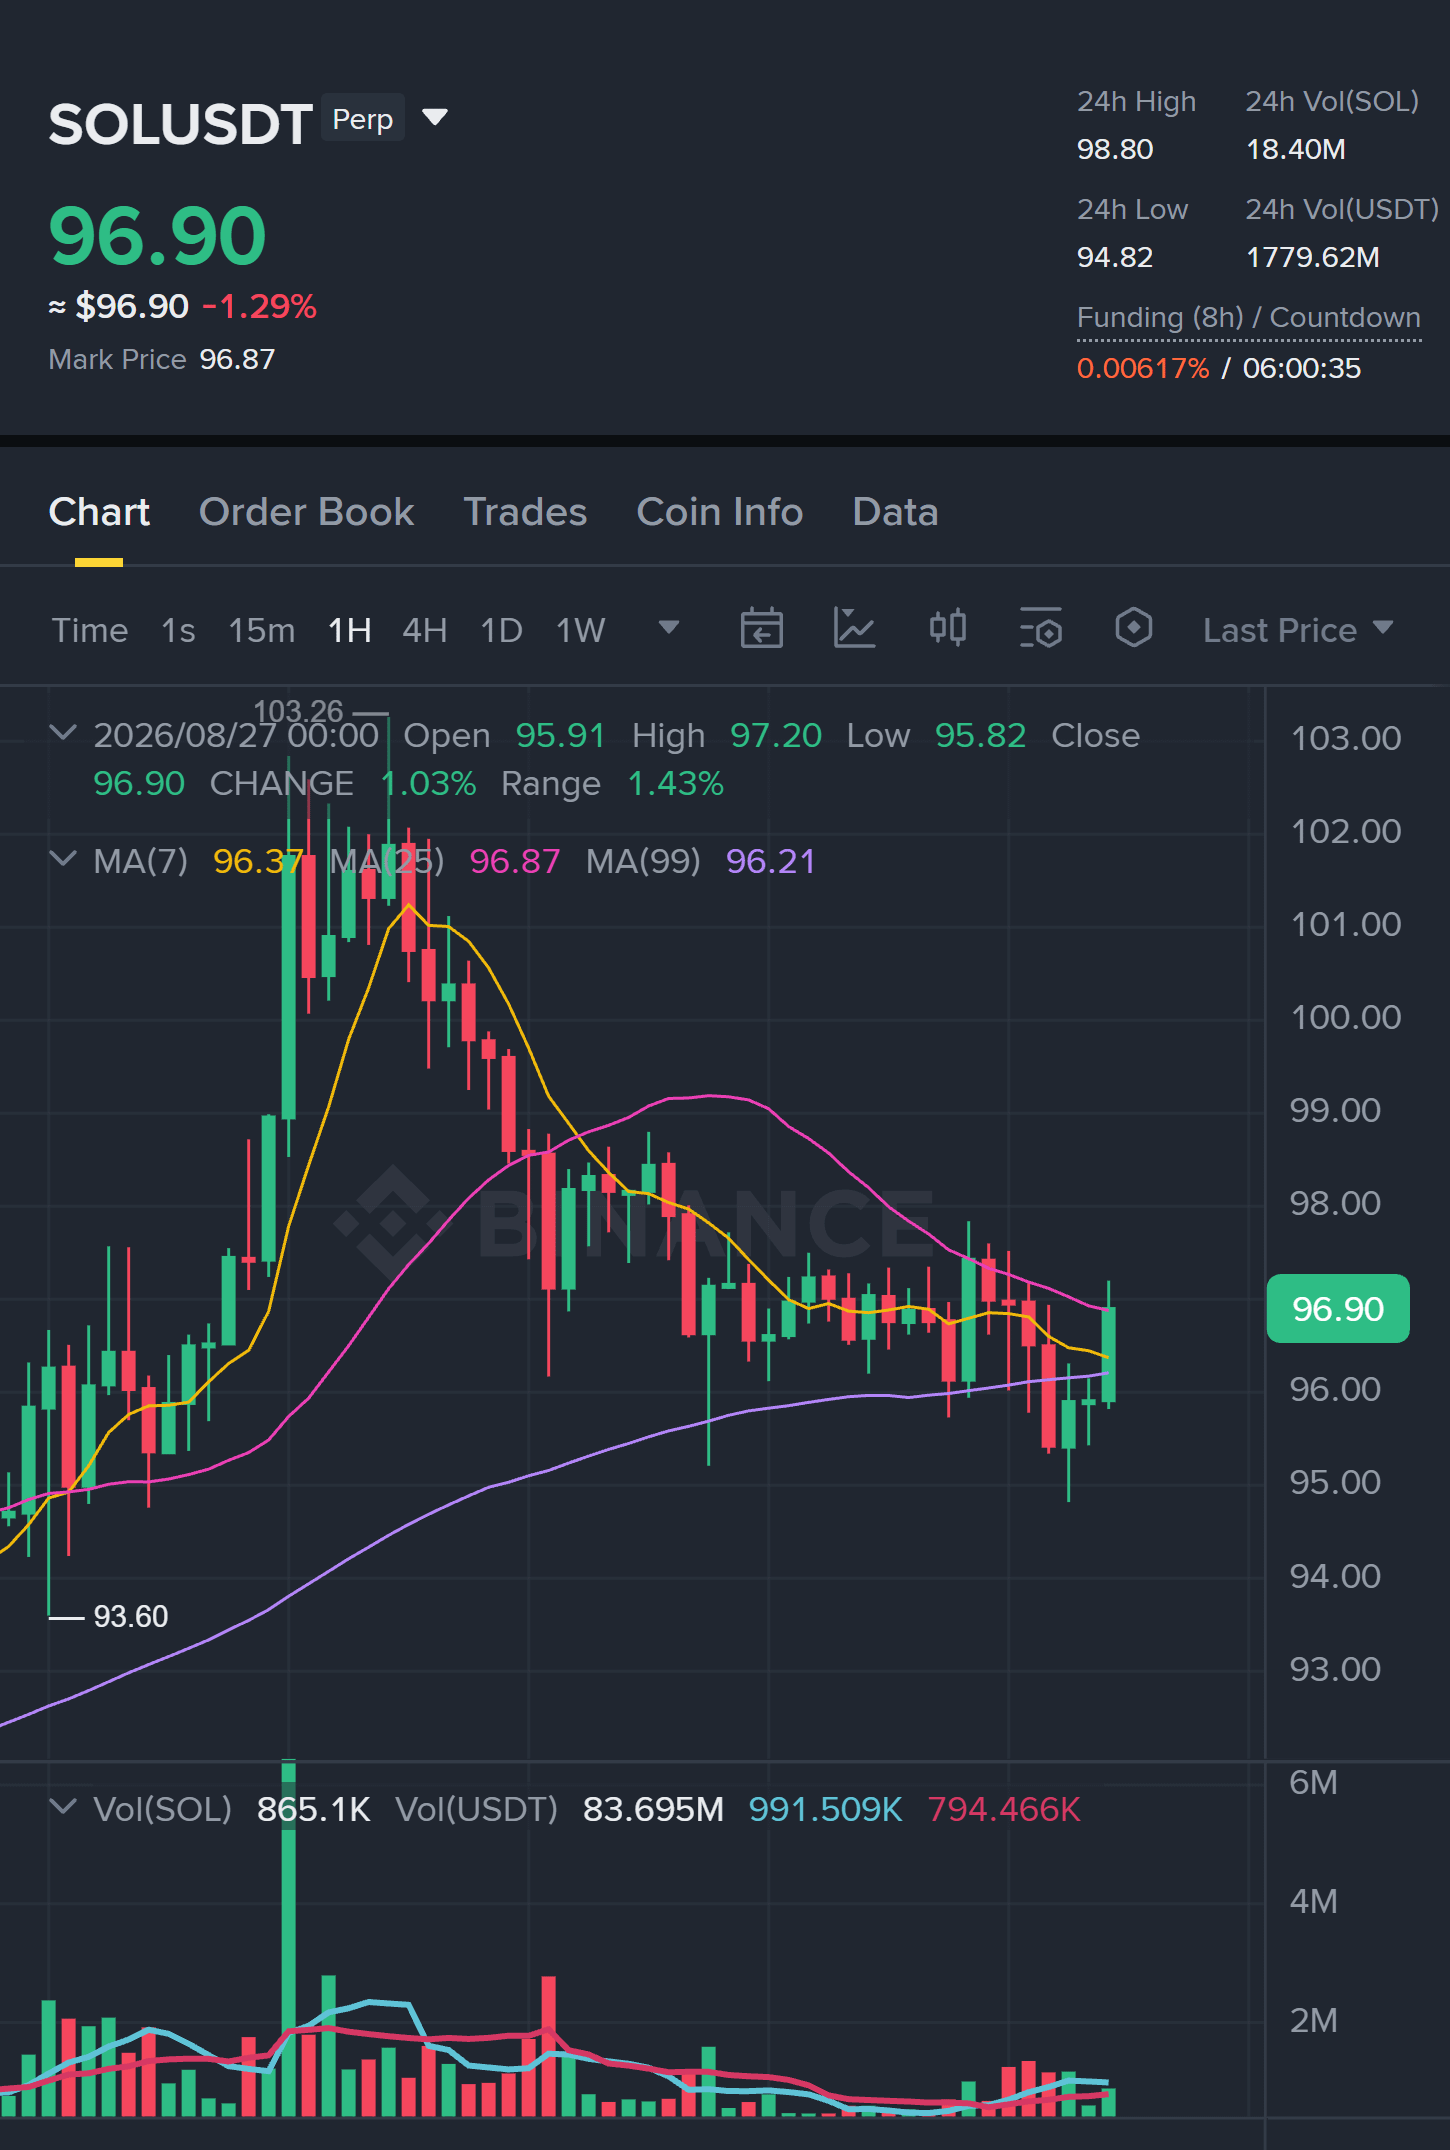This screenshot has width=1450, height=2150.
Task: Select the 1H interval
Action: 350,630
